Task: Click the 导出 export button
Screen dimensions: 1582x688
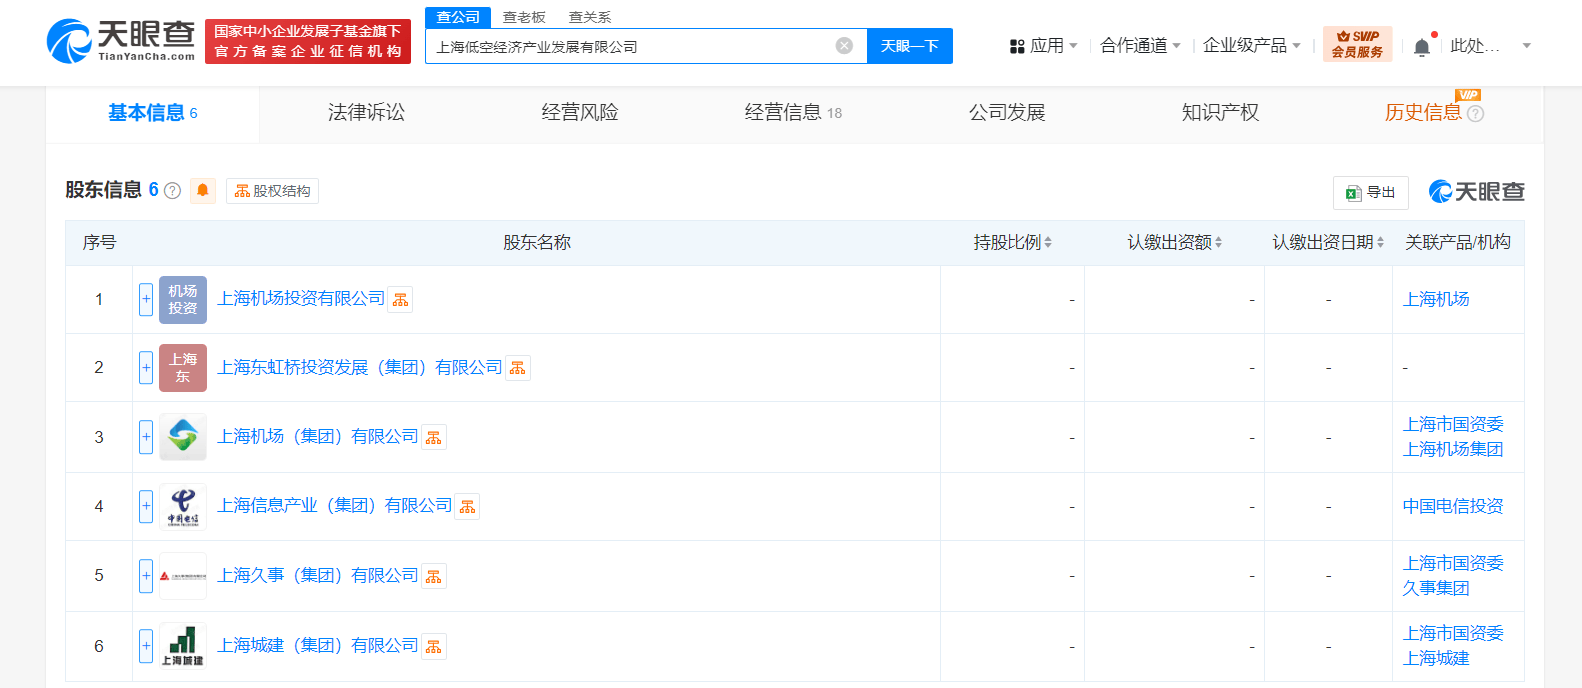Action: (x=1371, y=193)
